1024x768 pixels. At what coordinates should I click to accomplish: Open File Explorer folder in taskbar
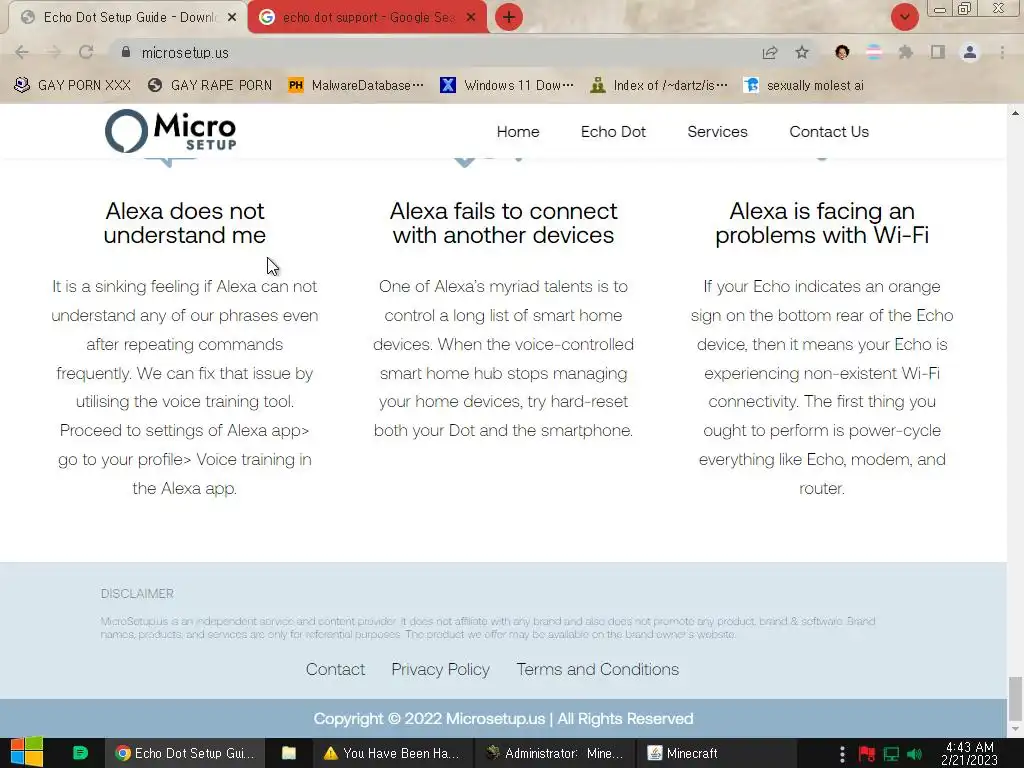click(x=289, y=753)
